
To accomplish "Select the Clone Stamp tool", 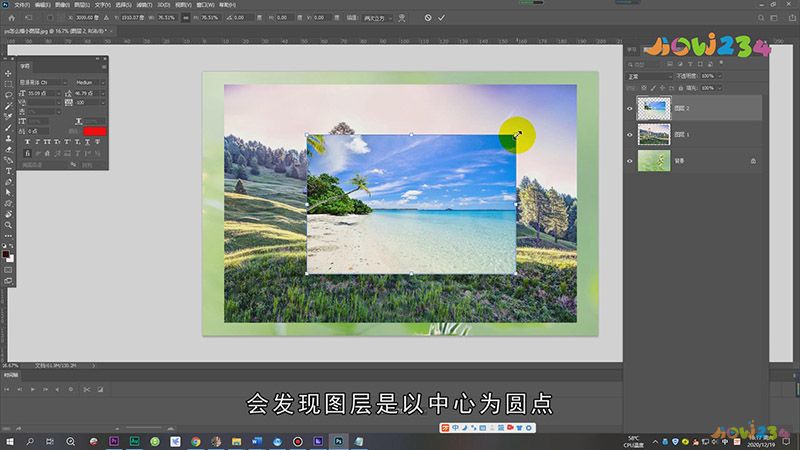I will tap(8, 138).
